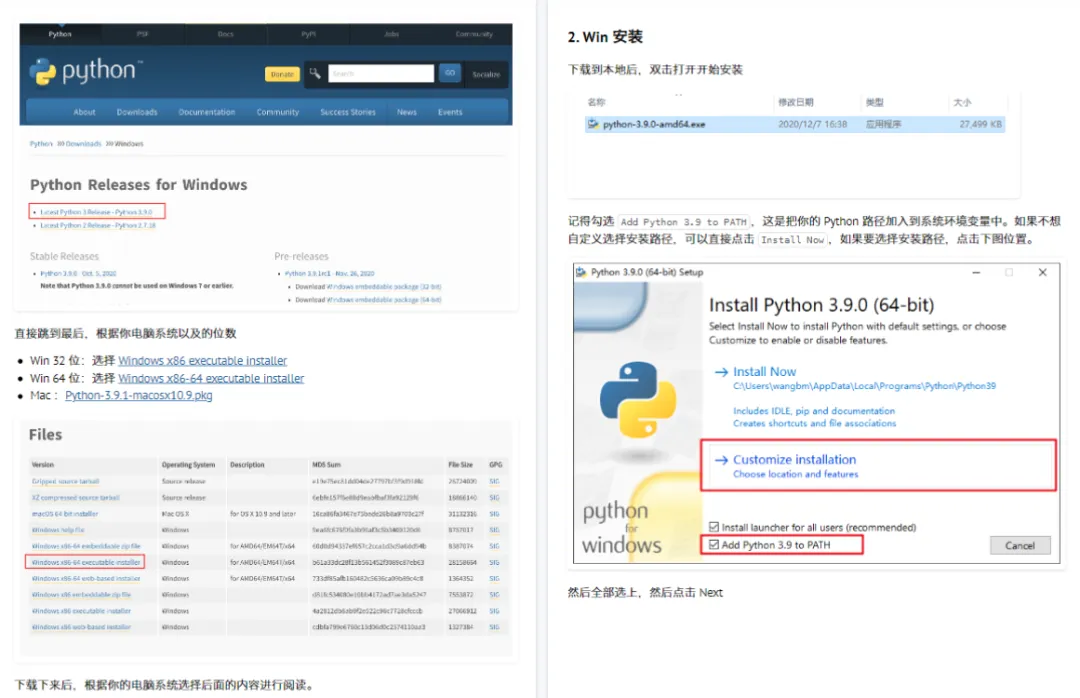Download Windows embeddable package (32-bit) pre-release

pos(384,287)
